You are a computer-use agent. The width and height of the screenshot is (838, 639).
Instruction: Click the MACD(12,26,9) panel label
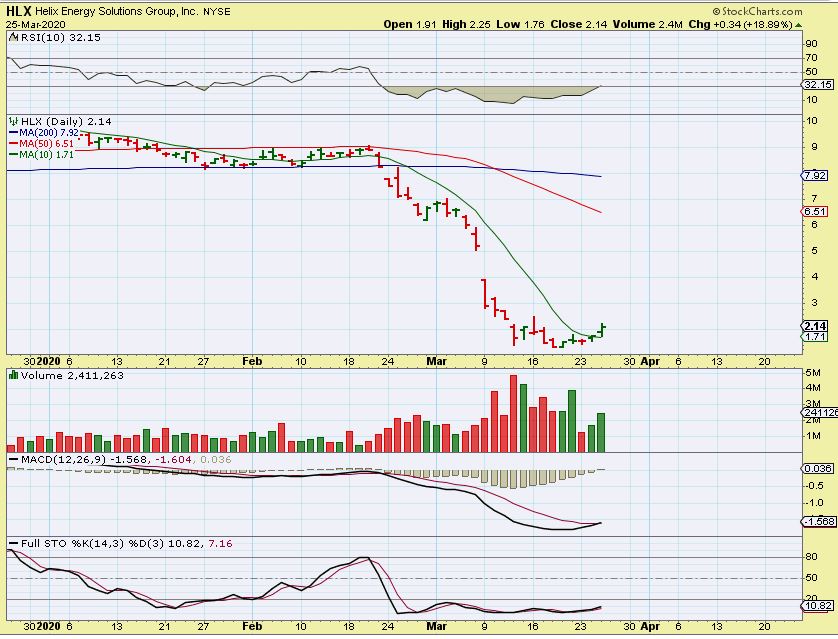click(x=64, y=460)
